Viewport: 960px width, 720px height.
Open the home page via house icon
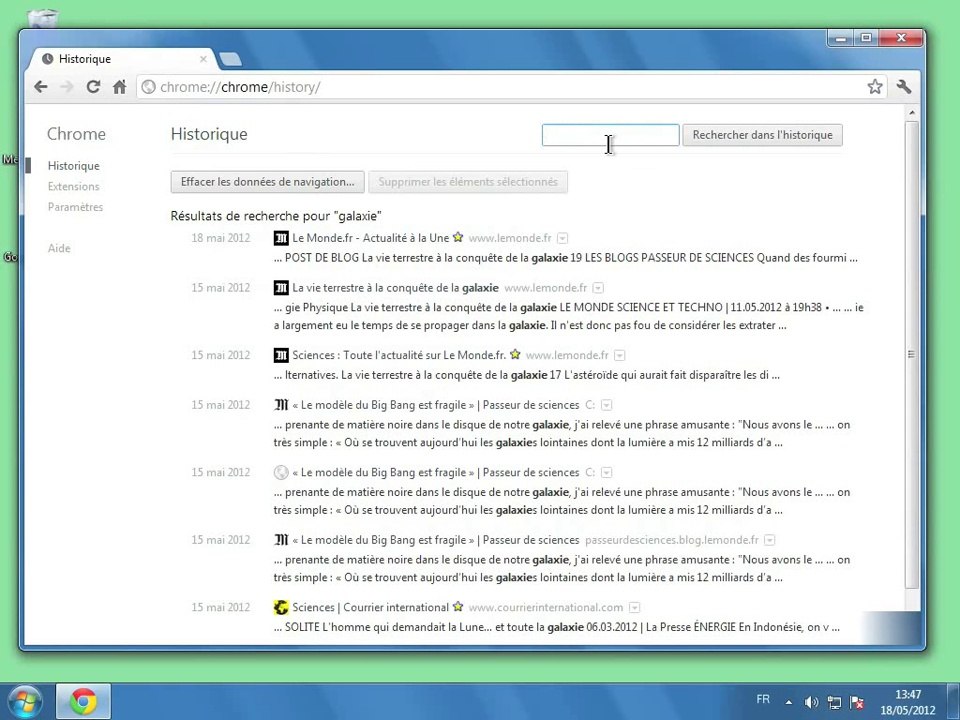120,87
